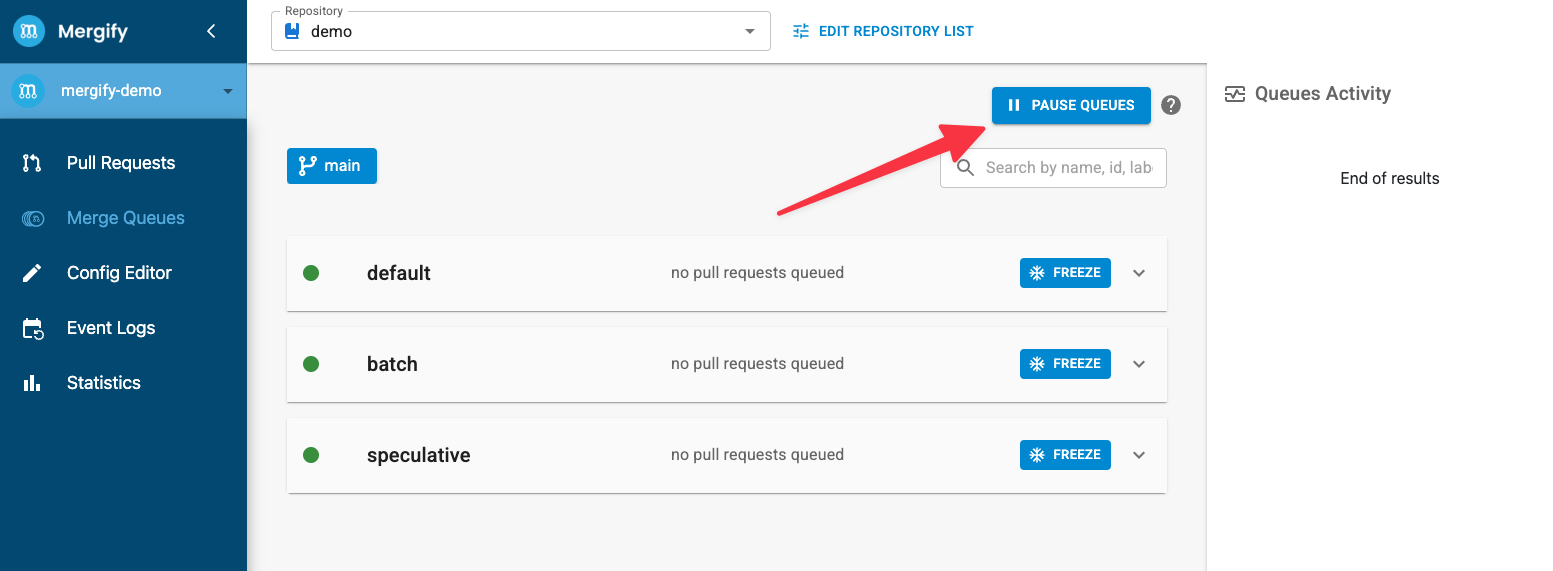Click the speculative queue name
The image size is (1553, 571).
pyautogui.click(x=418, y=455)
